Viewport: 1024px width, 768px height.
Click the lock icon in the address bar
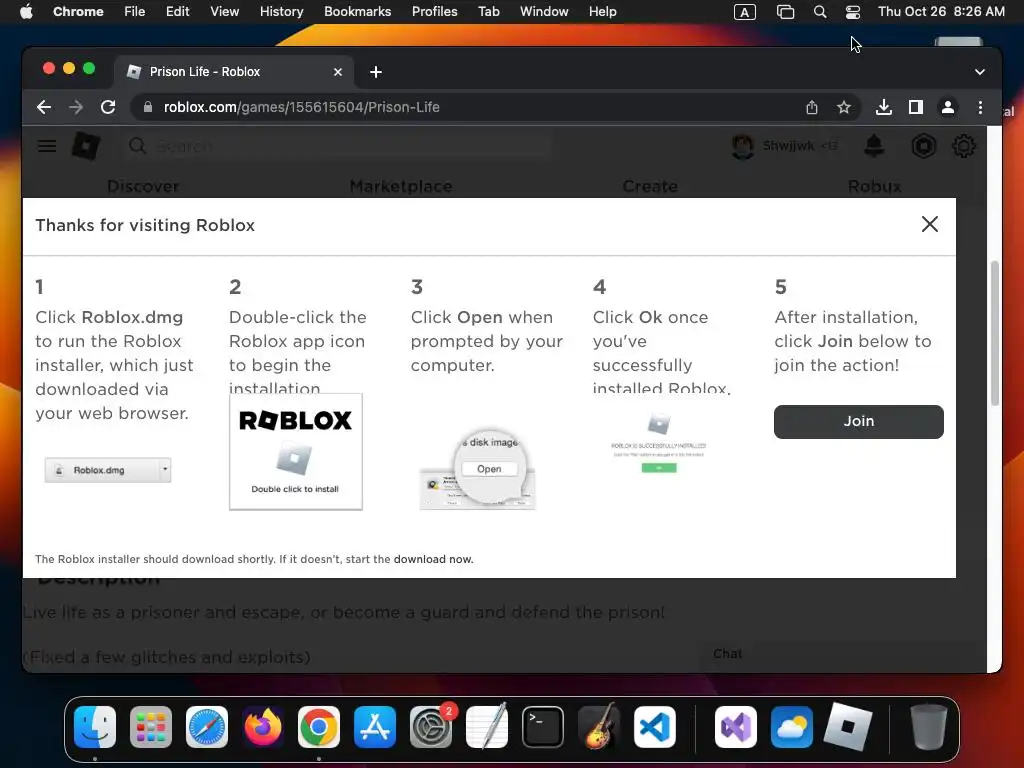(148, 107)
